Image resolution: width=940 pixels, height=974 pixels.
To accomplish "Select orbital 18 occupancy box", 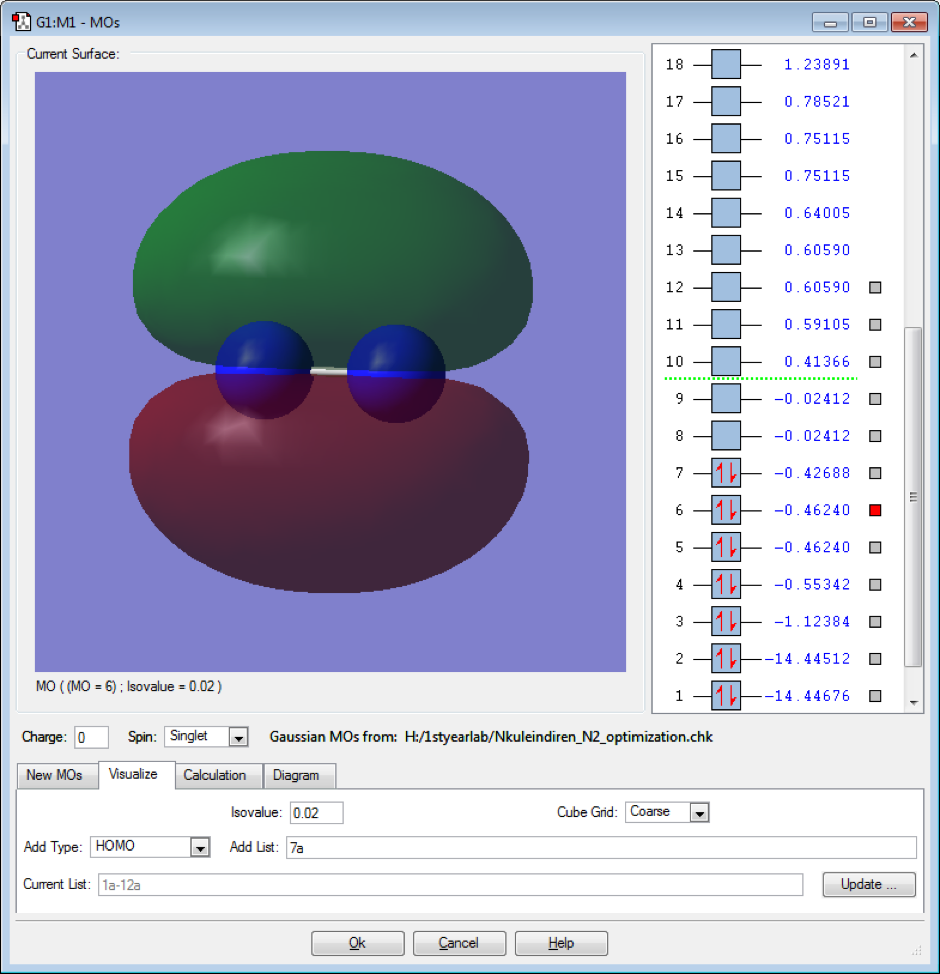I will click(726, 64).
